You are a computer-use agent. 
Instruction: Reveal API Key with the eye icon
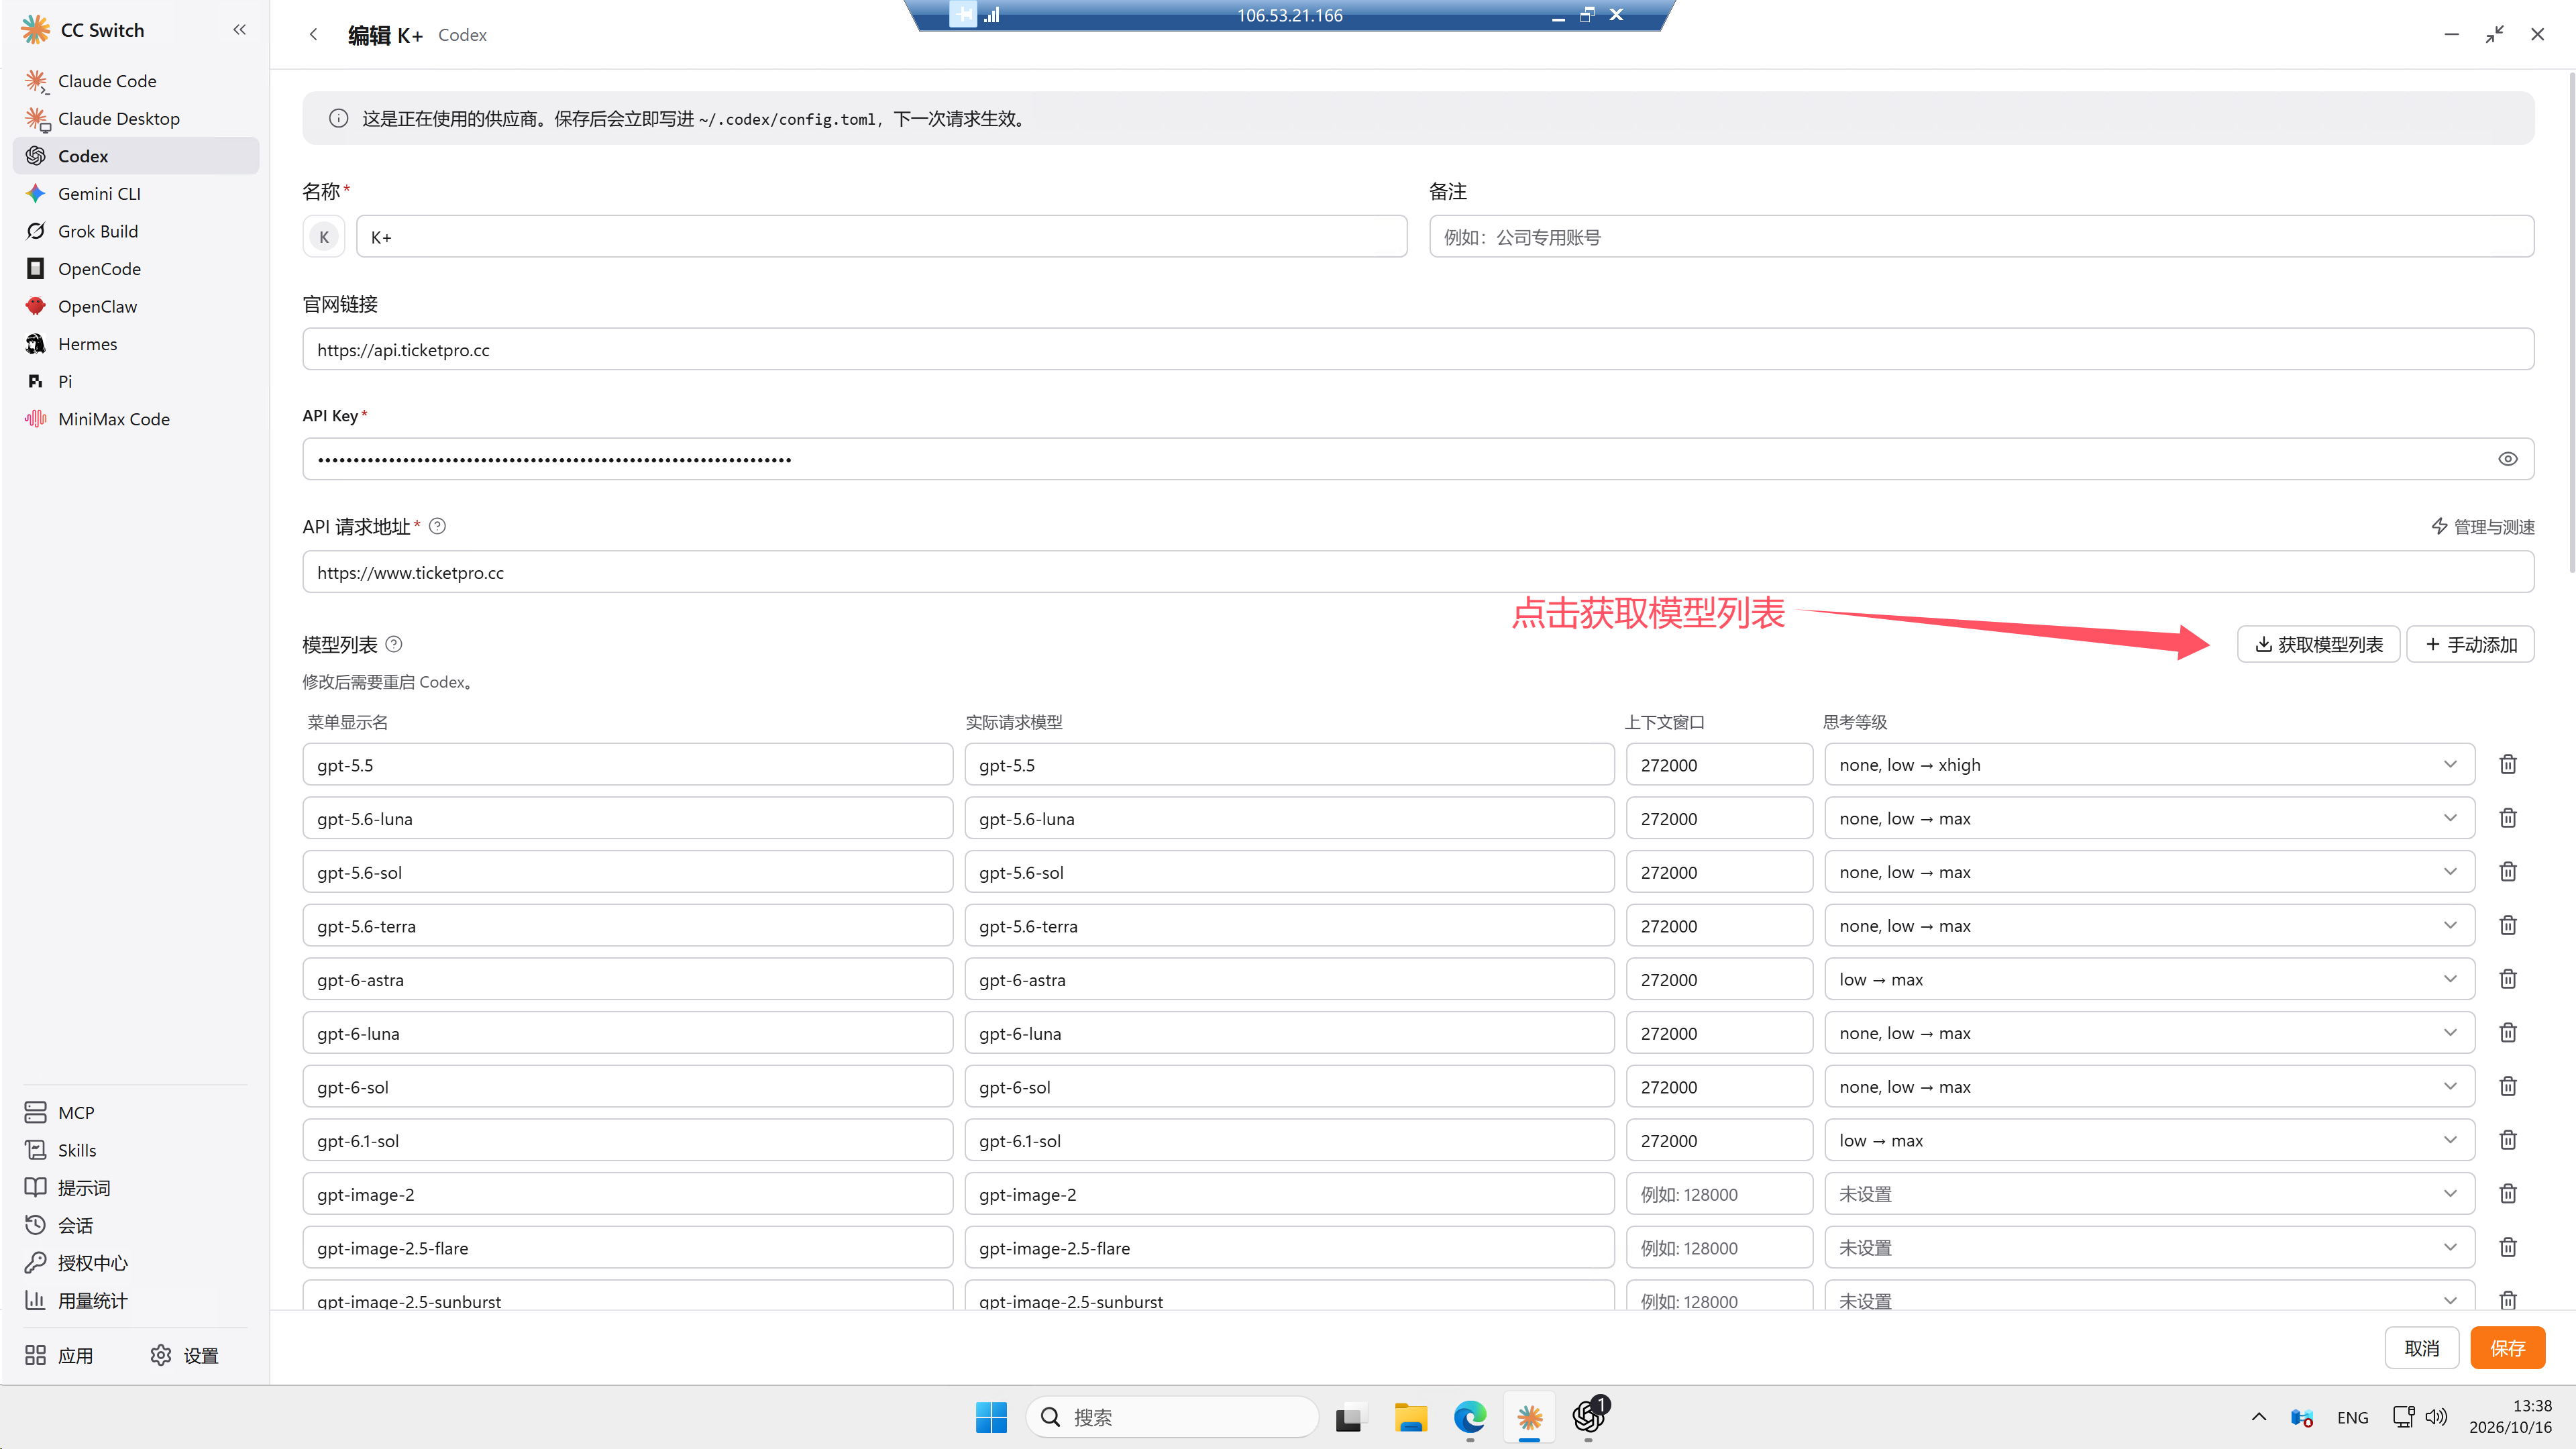[2507, 459]
